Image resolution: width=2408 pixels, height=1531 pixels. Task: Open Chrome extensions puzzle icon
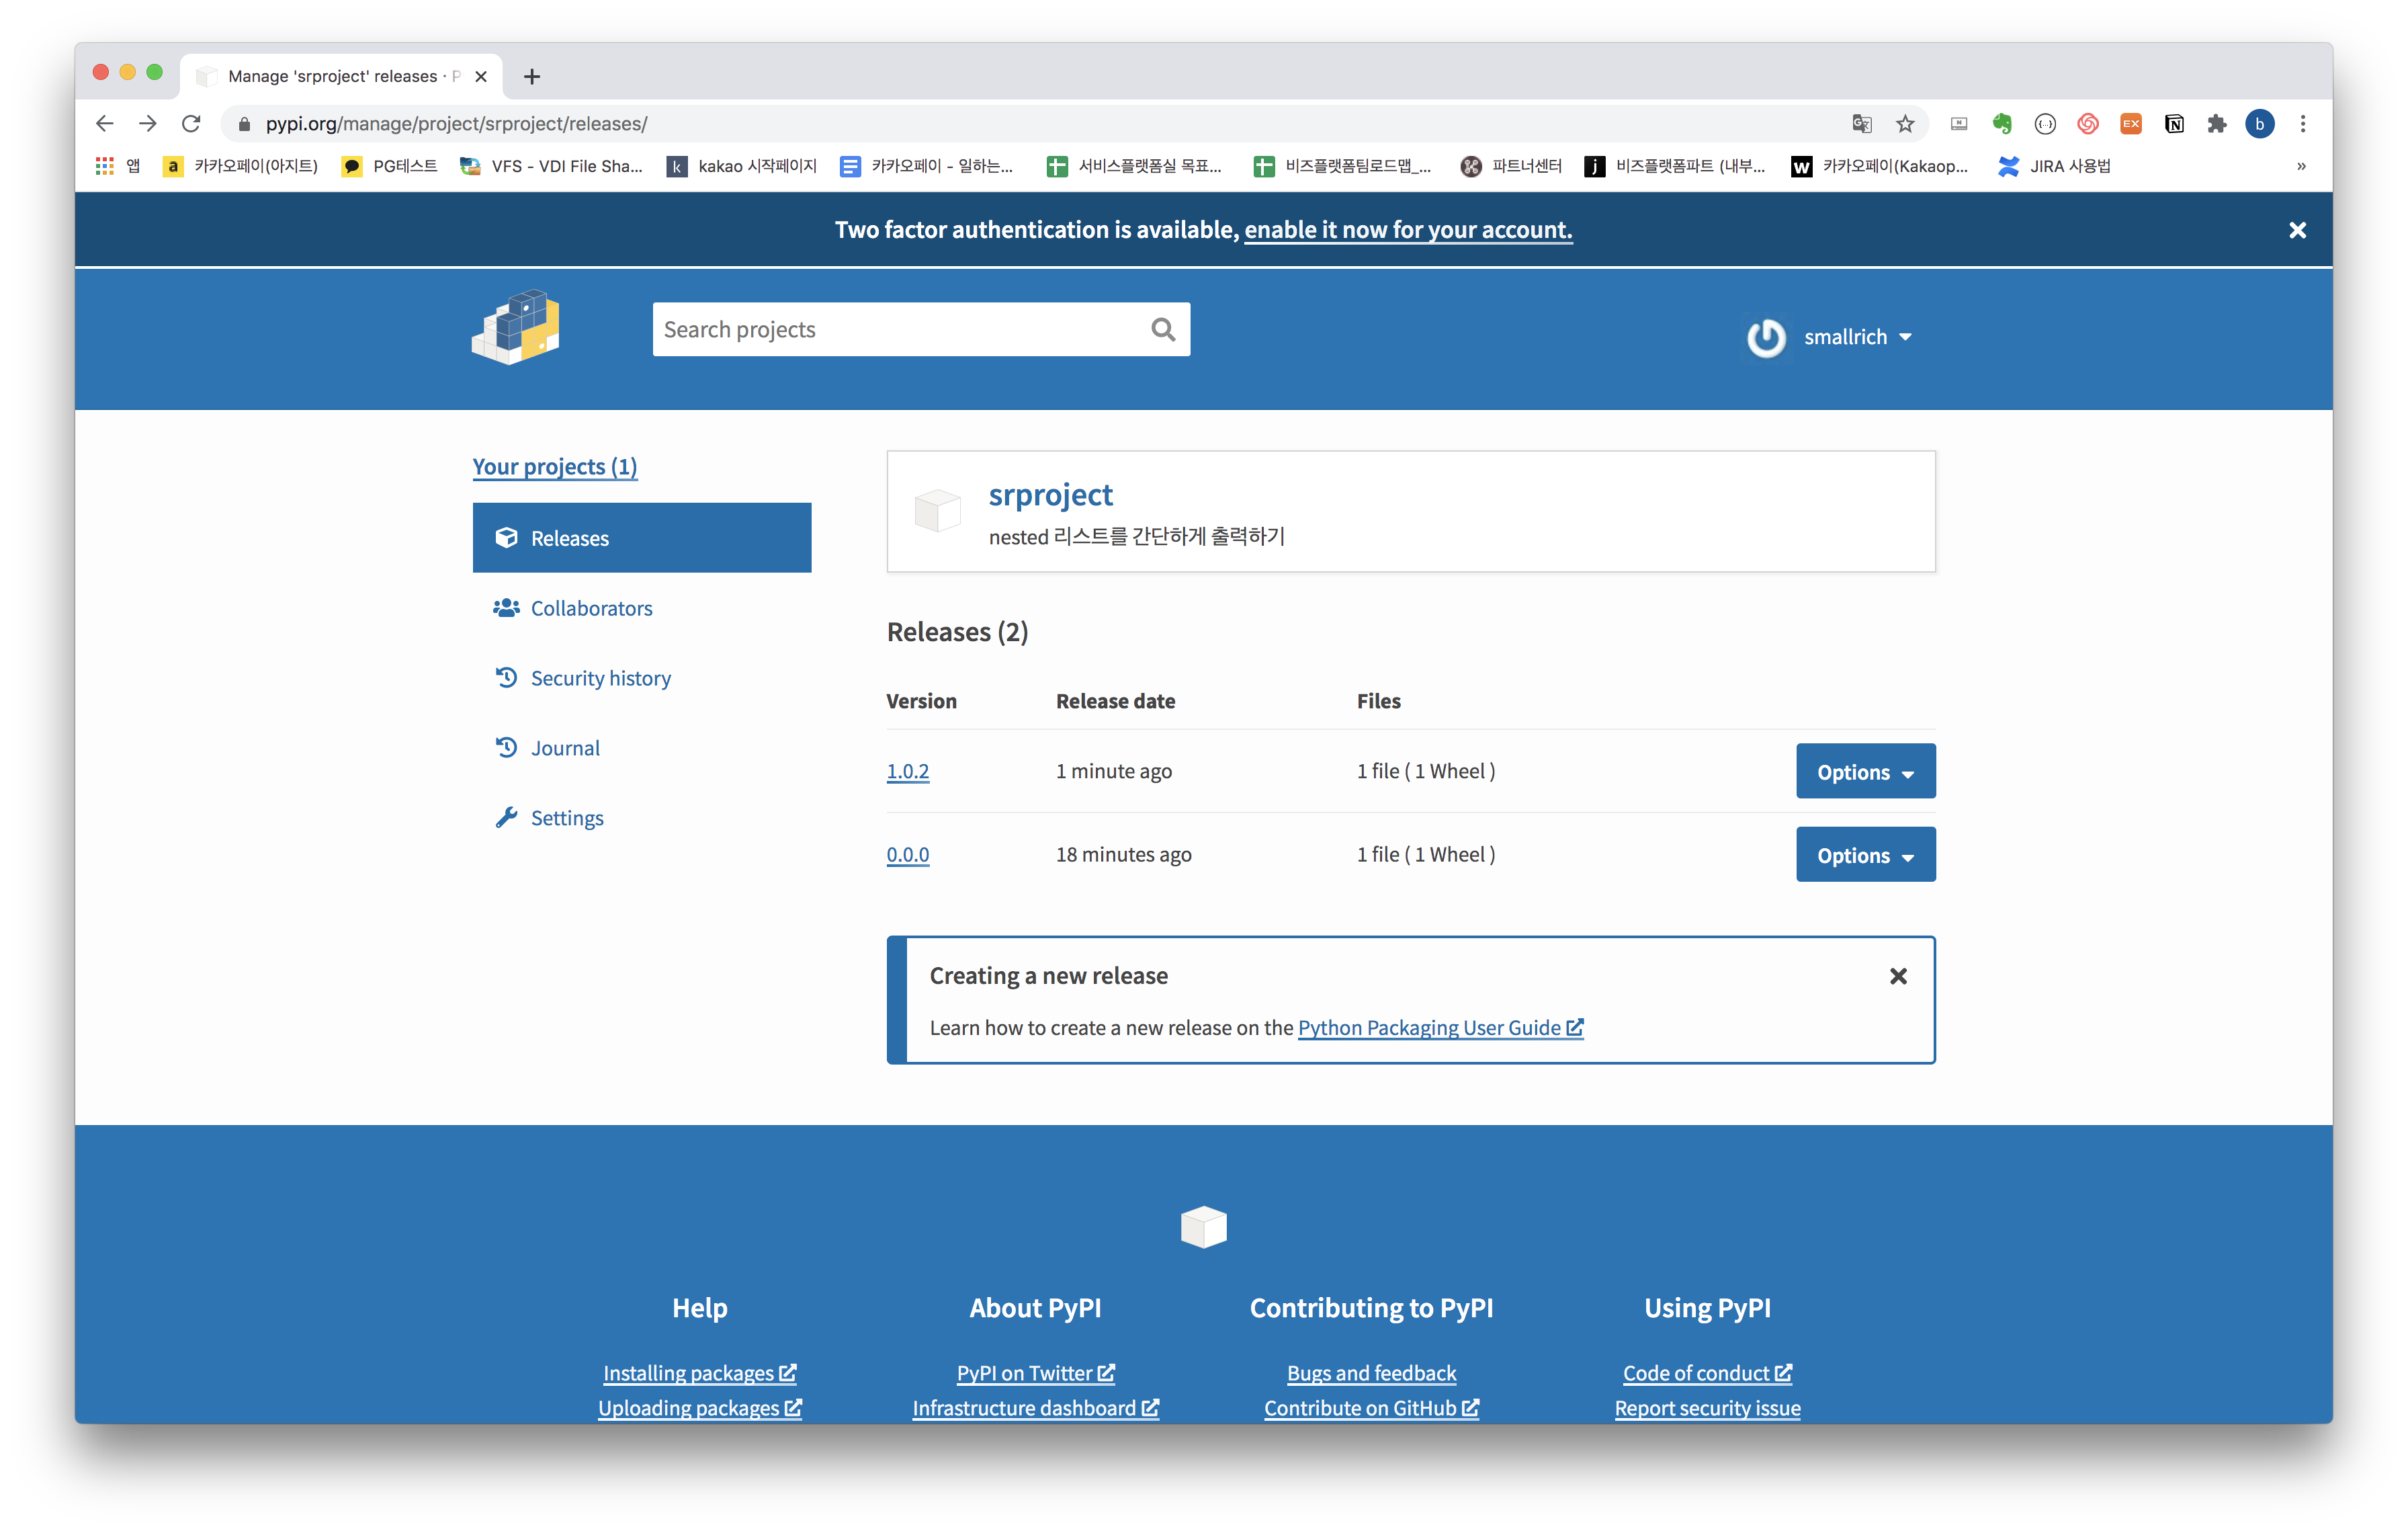click(2217, 124)
